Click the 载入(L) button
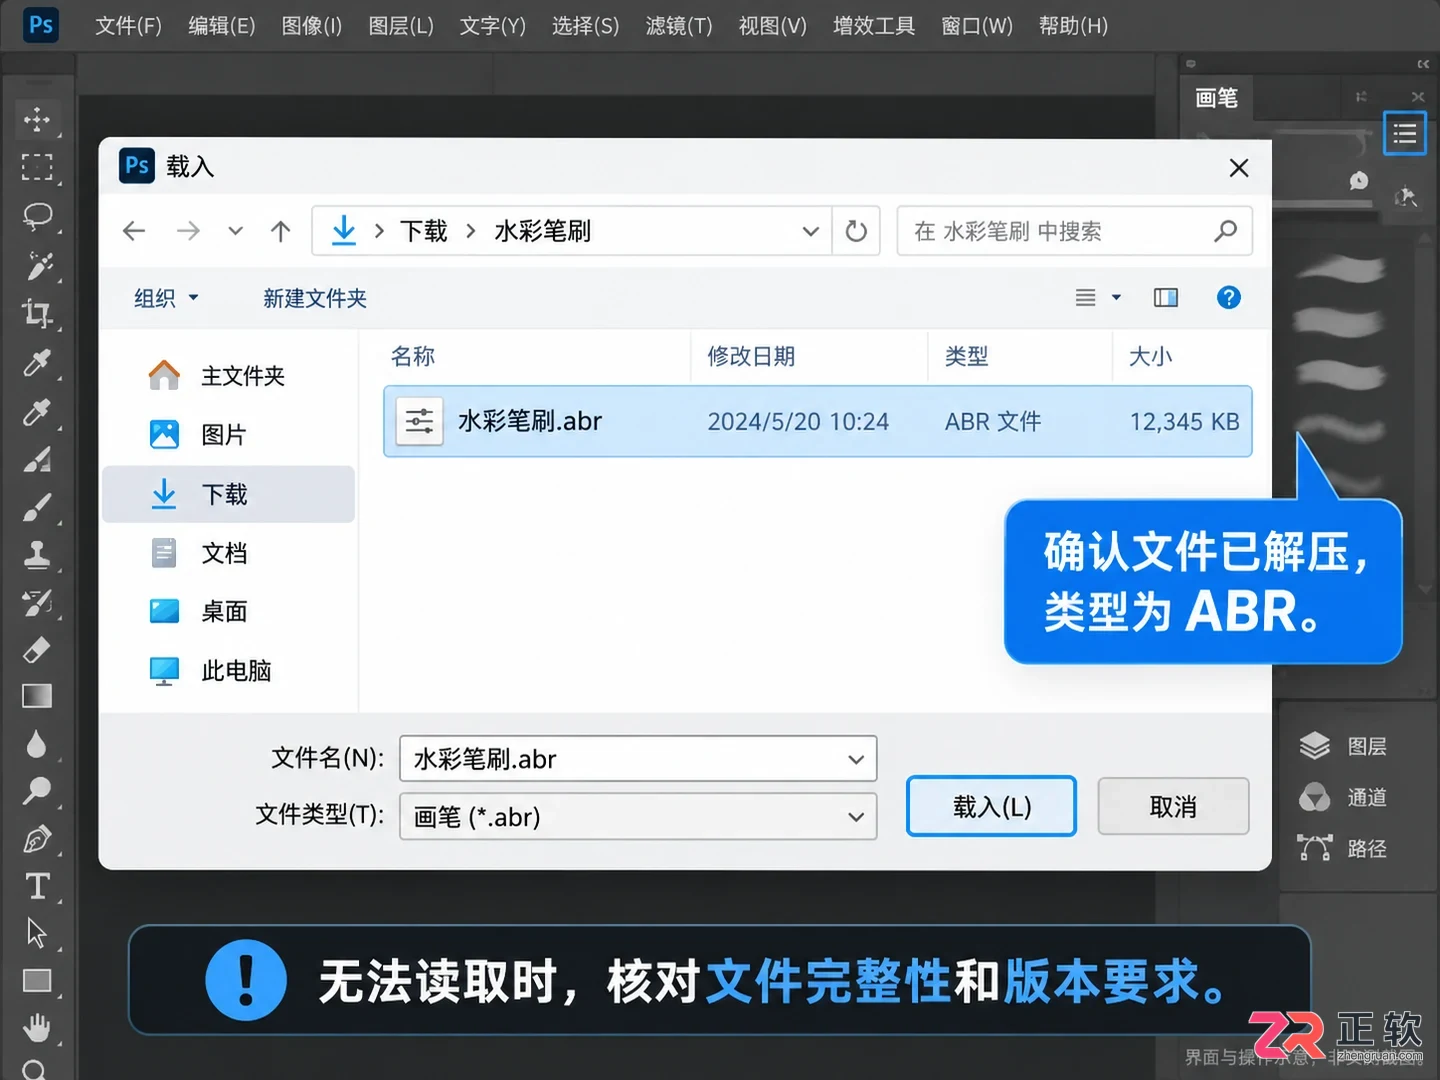The image size is (1440, 1080). (991, 806)
